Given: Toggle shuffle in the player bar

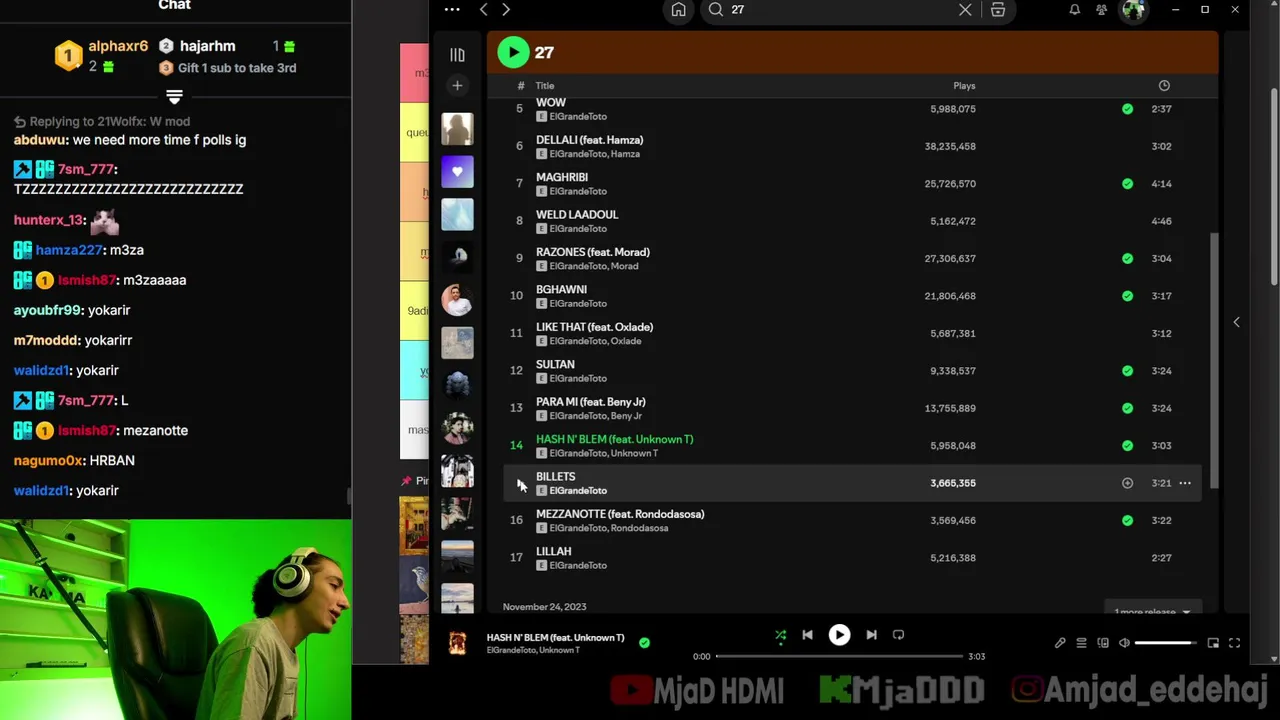Looking at the screenshot, I should pos(780,635).
